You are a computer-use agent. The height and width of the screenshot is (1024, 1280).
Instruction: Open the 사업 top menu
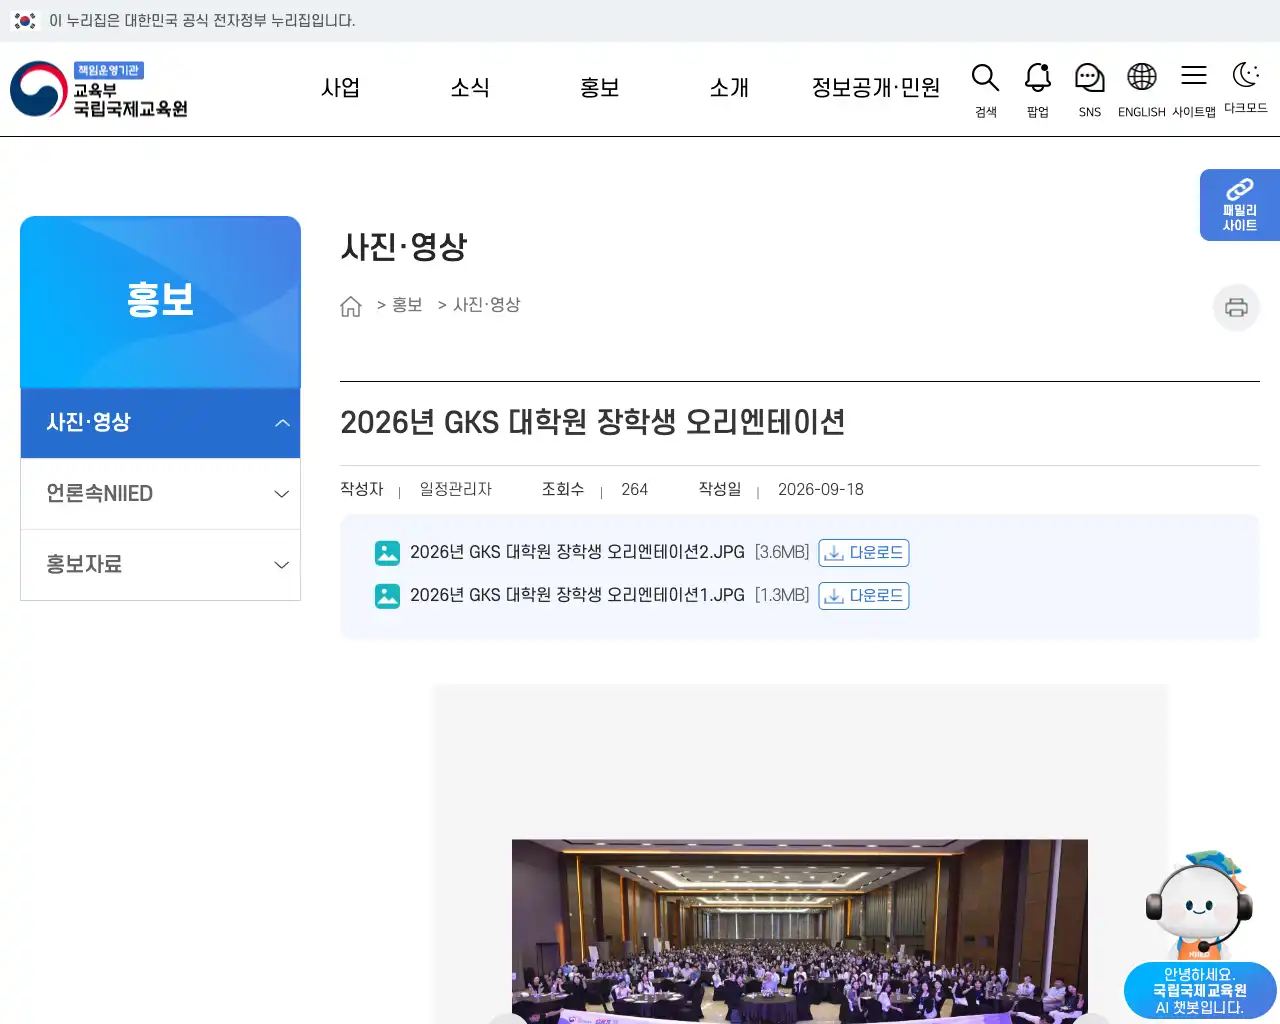(340, 88)
